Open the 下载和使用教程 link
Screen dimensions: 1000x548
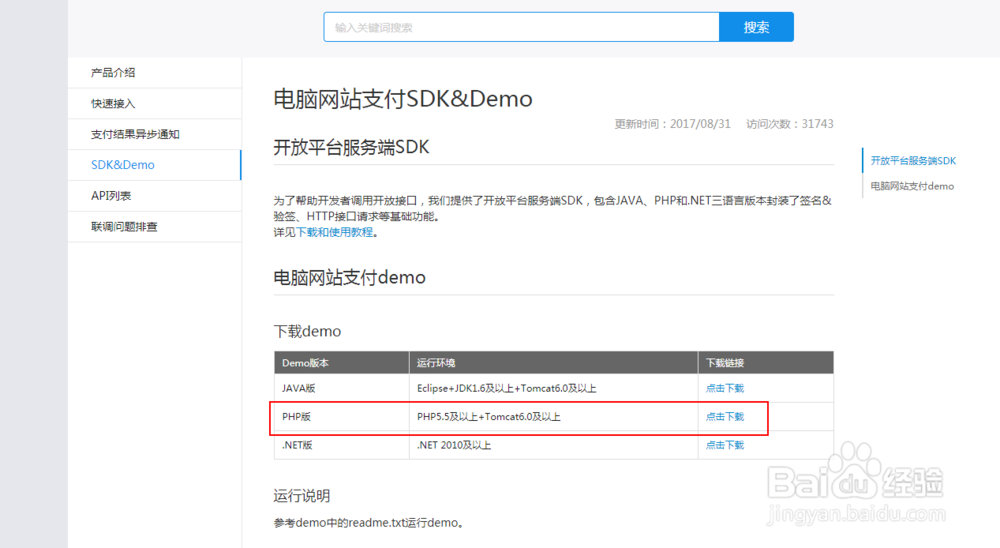(x=334, y=232)
